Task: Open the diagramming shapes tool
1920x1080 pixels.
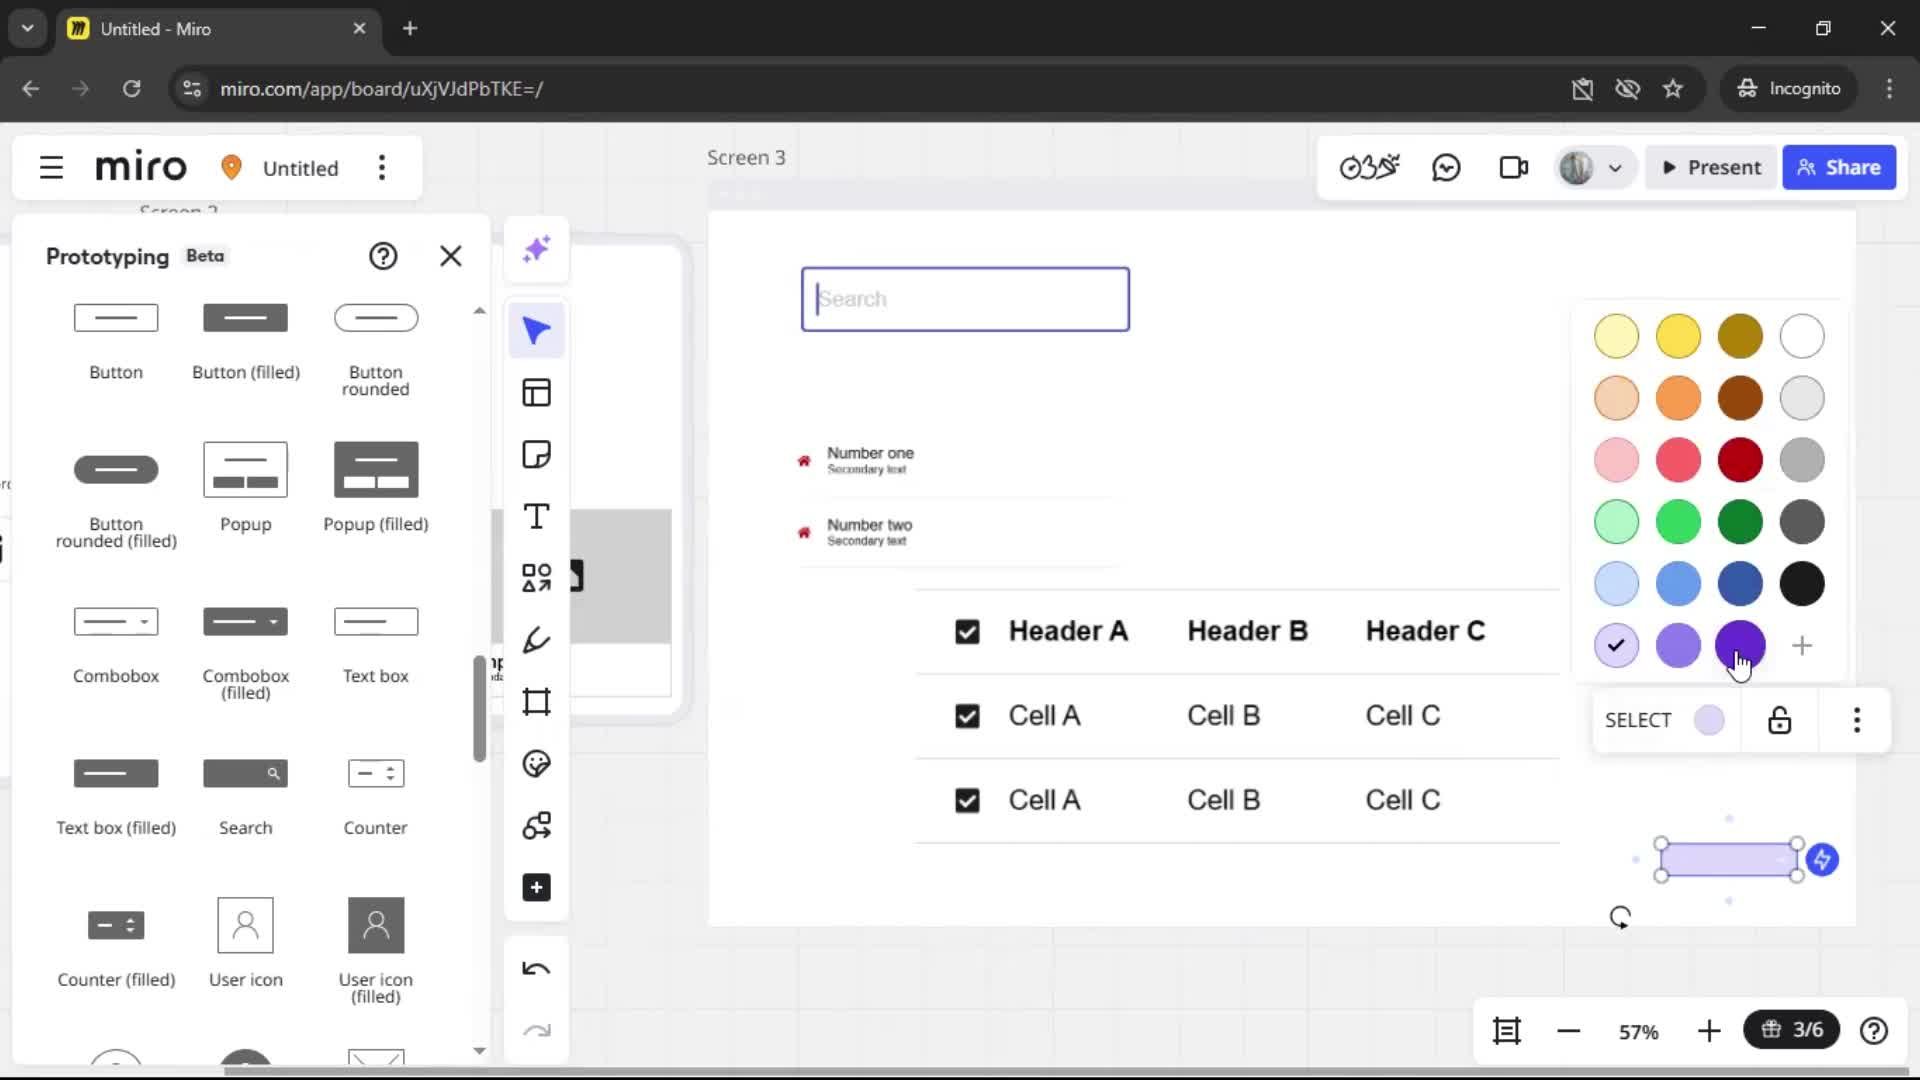Action: coord(537,826)
